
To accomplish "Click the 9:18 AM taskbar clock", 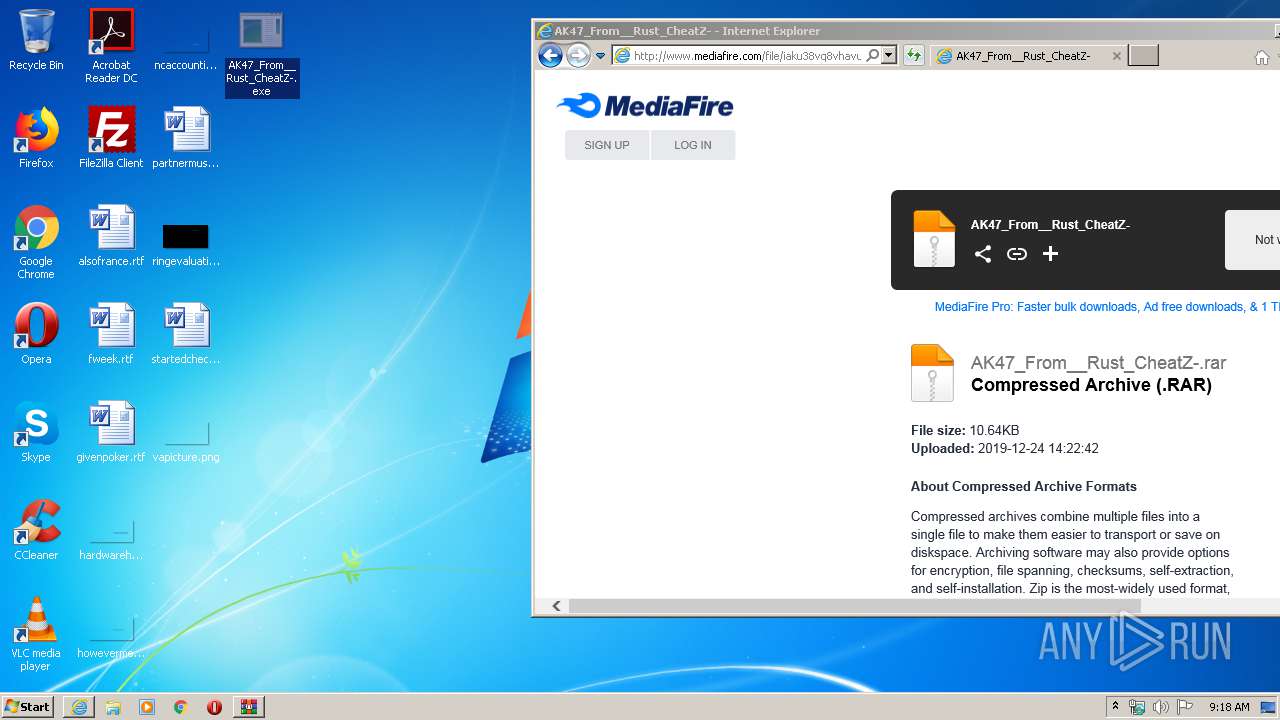I will [x=1229, y=707].
